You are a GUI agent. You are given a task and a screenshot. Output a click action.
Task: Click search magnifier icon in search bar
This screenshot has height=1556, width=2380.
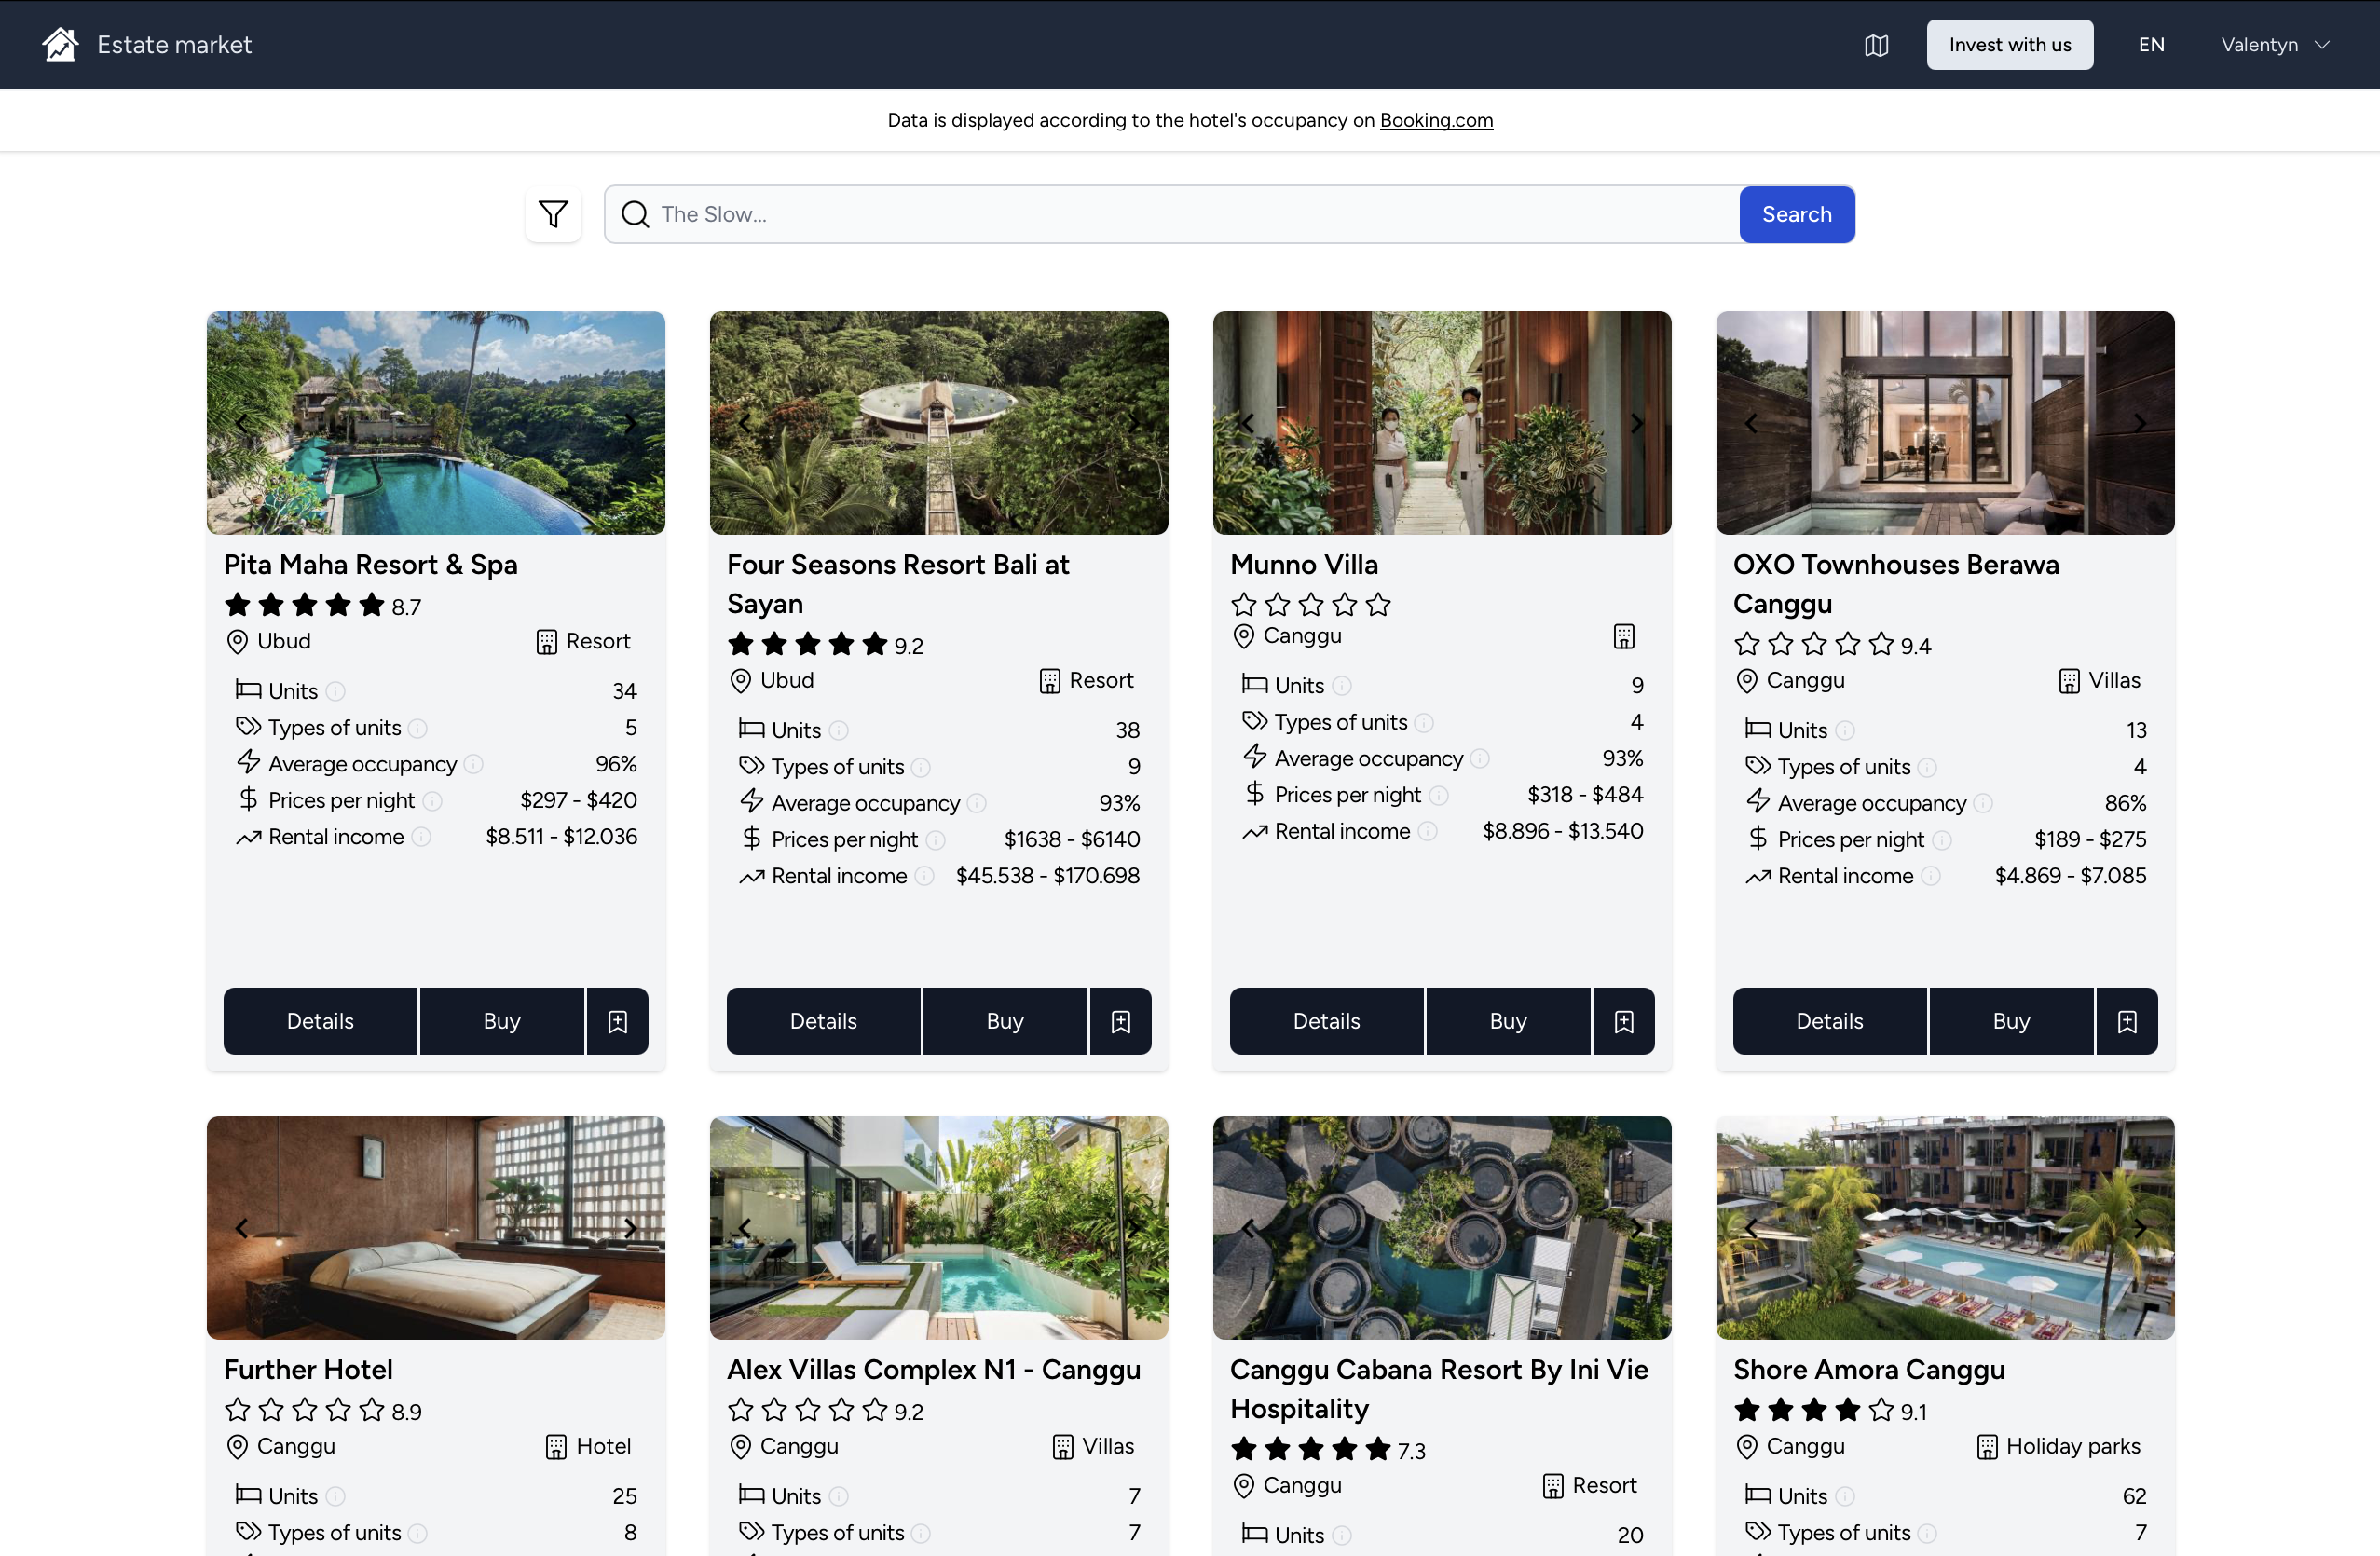tap(635, 214)
